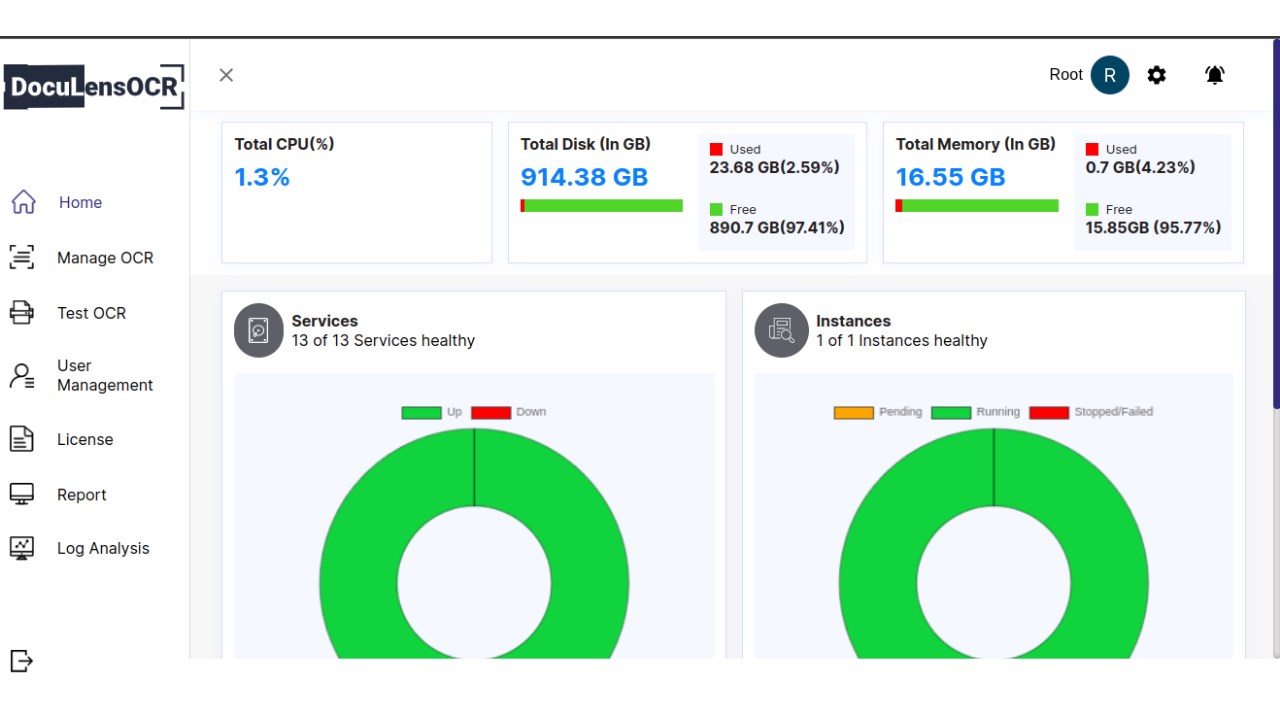Toggle Stopped/Failed legend in Instances chart

coord(1091,412)
